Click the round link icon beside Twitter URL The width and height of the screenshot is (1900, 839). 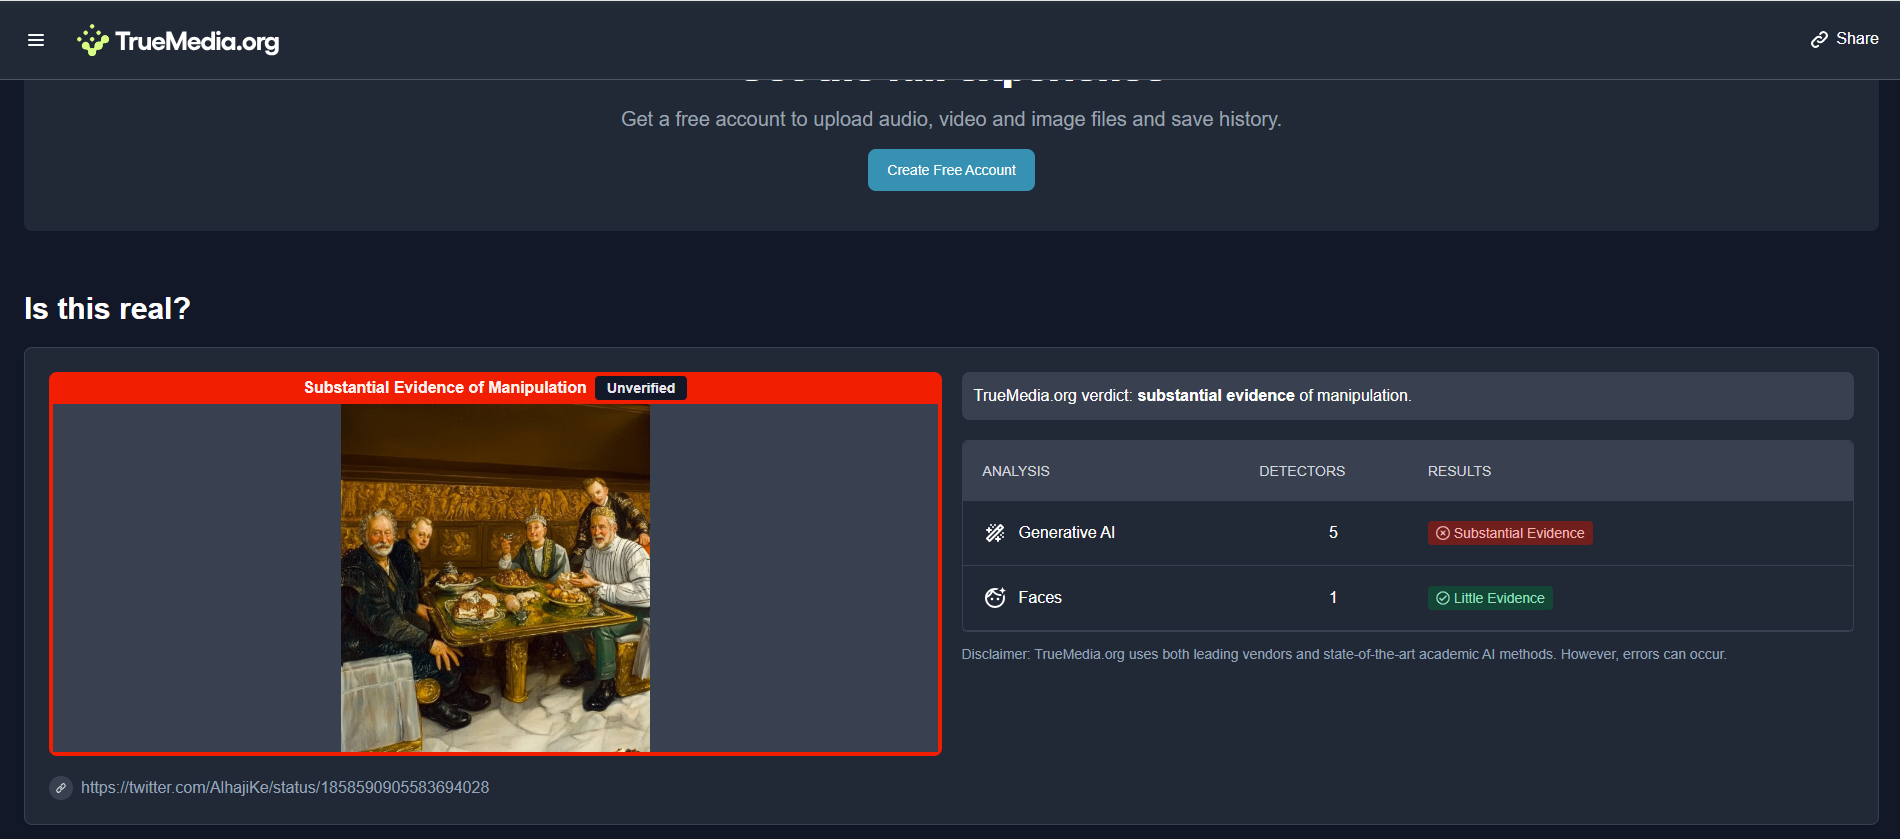pos(61,788)
